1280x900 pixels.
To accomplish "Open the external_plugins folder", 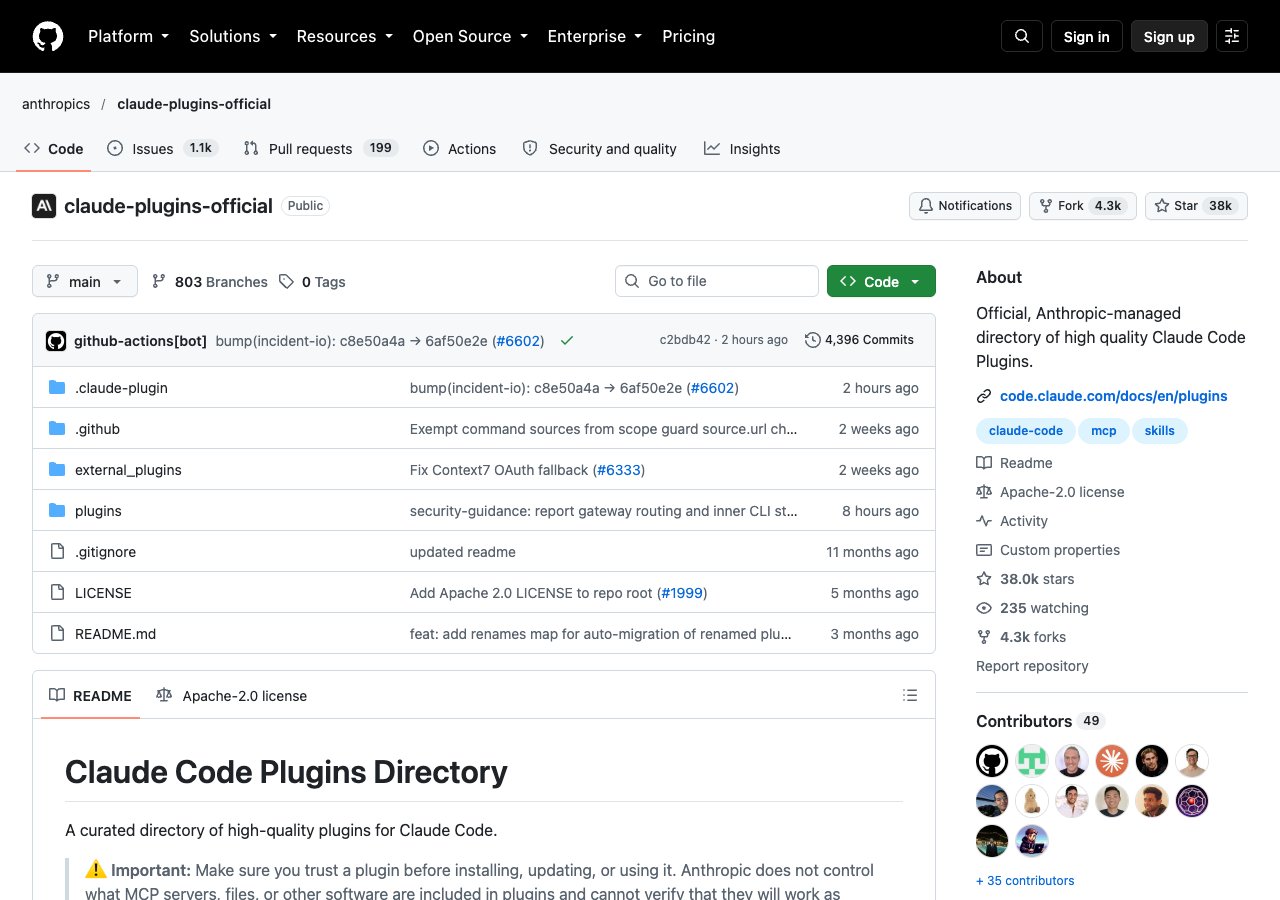I will [128, 470].
